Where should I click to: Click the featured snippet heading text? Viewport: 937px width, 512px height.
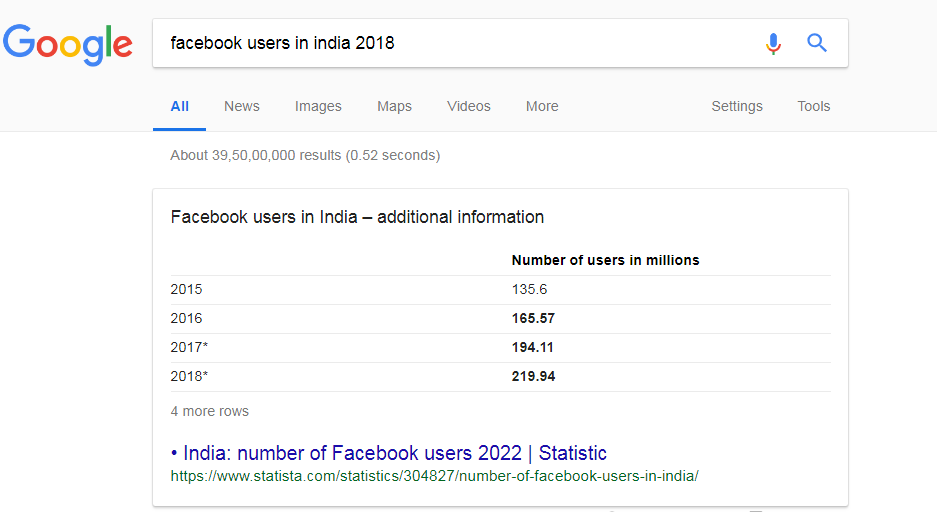pyautogui.click(x=357, y=217)
